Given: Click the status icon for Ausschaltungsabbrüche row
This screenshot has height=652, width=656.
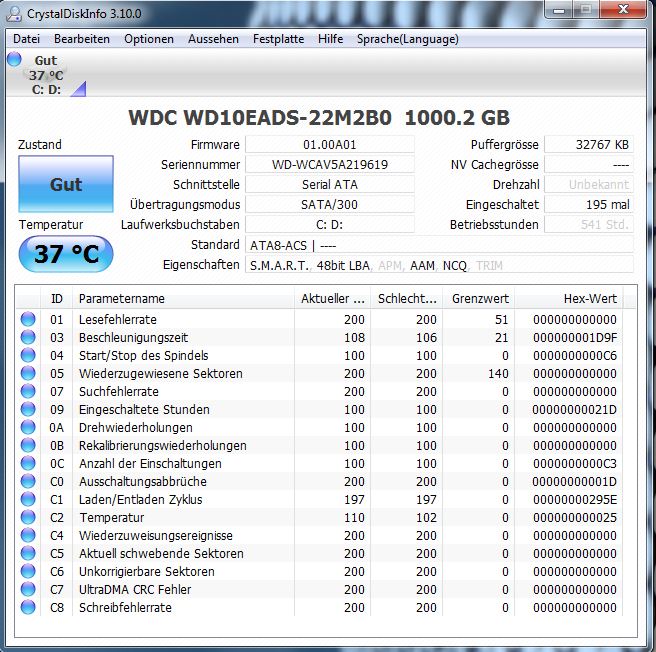Looking at the screenshot, I should 28,481.
